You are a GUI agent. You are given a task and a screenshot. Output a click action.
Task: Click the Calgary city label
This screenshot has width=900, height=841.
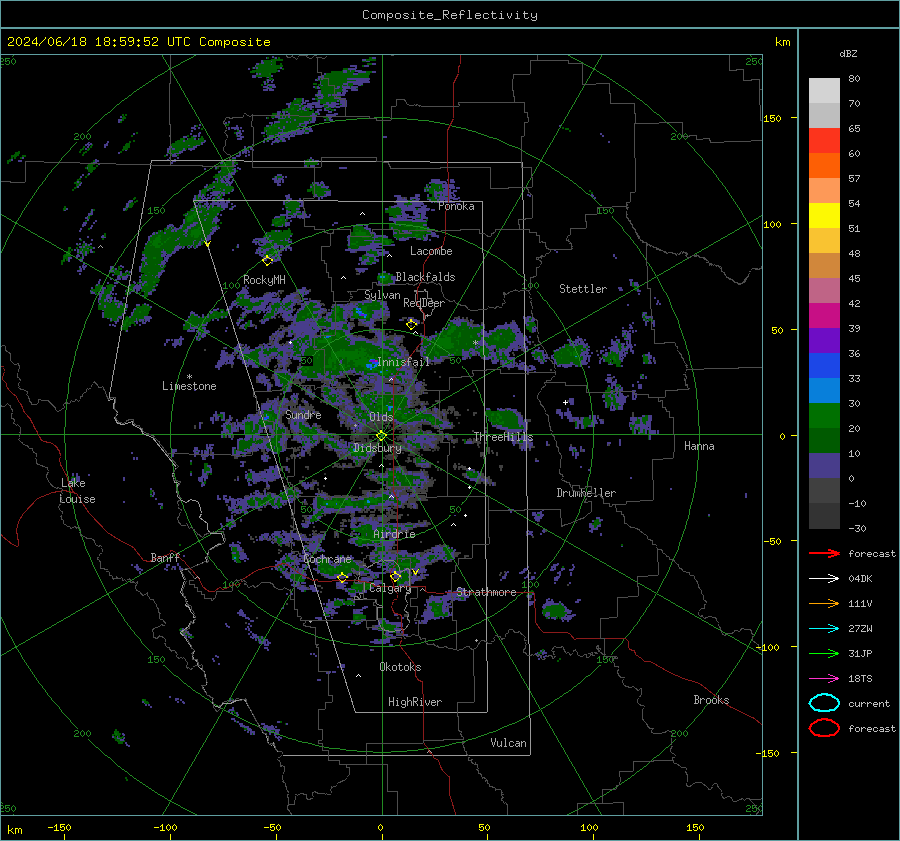click(x=390, y=588)
